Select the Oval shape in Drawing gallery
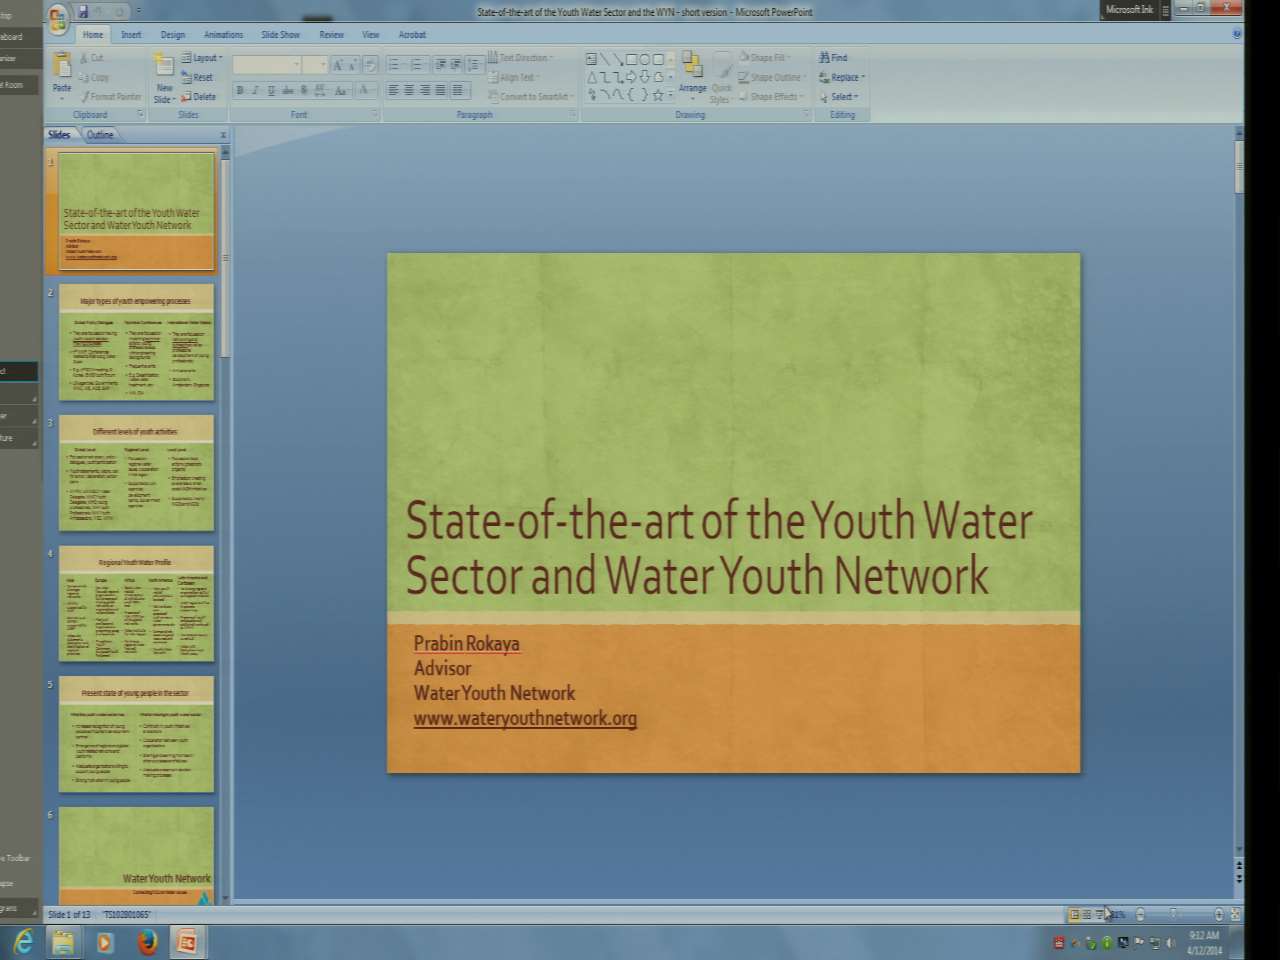This screenshot has height=960, width=1280. (644, 59)
